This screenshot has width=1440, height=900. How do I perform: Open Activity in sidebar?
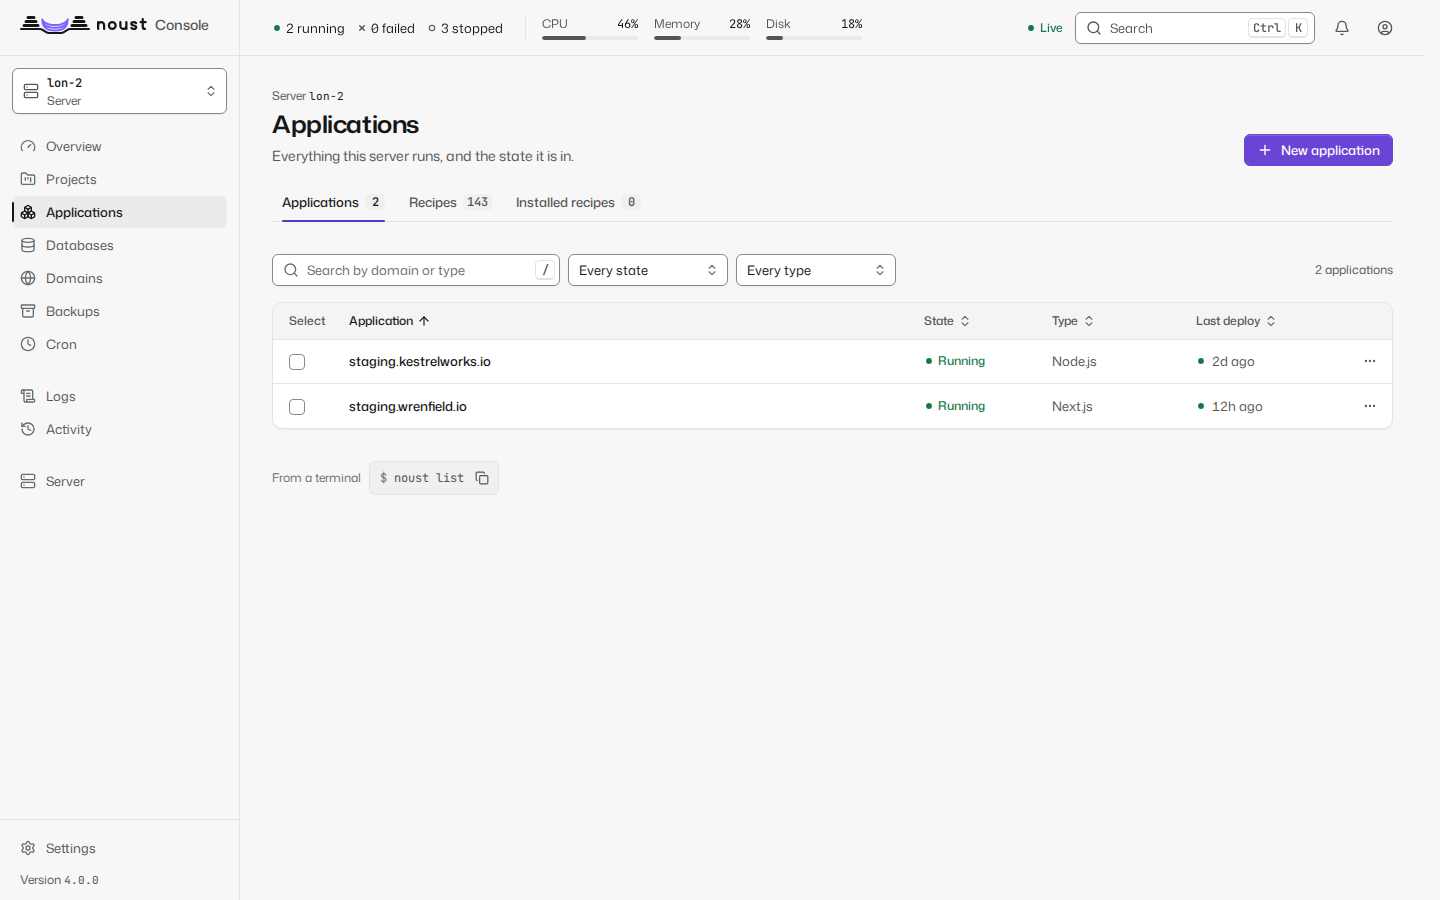click(119, 429)
